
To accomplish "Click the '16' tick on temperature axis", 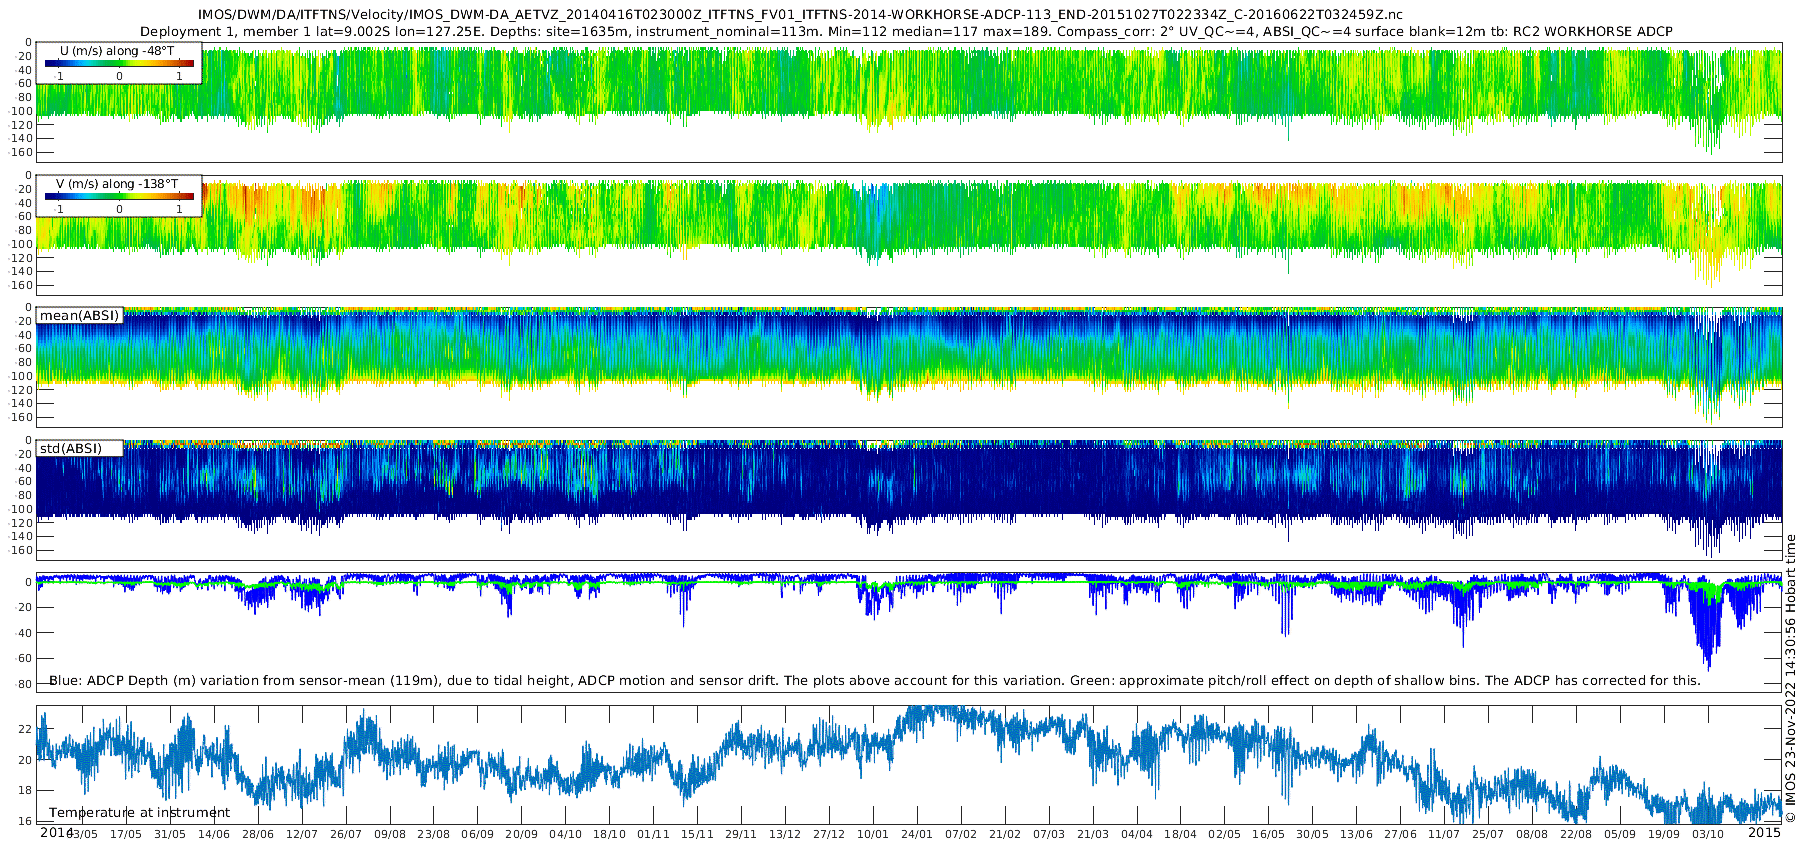I will [x=26, y=821].
